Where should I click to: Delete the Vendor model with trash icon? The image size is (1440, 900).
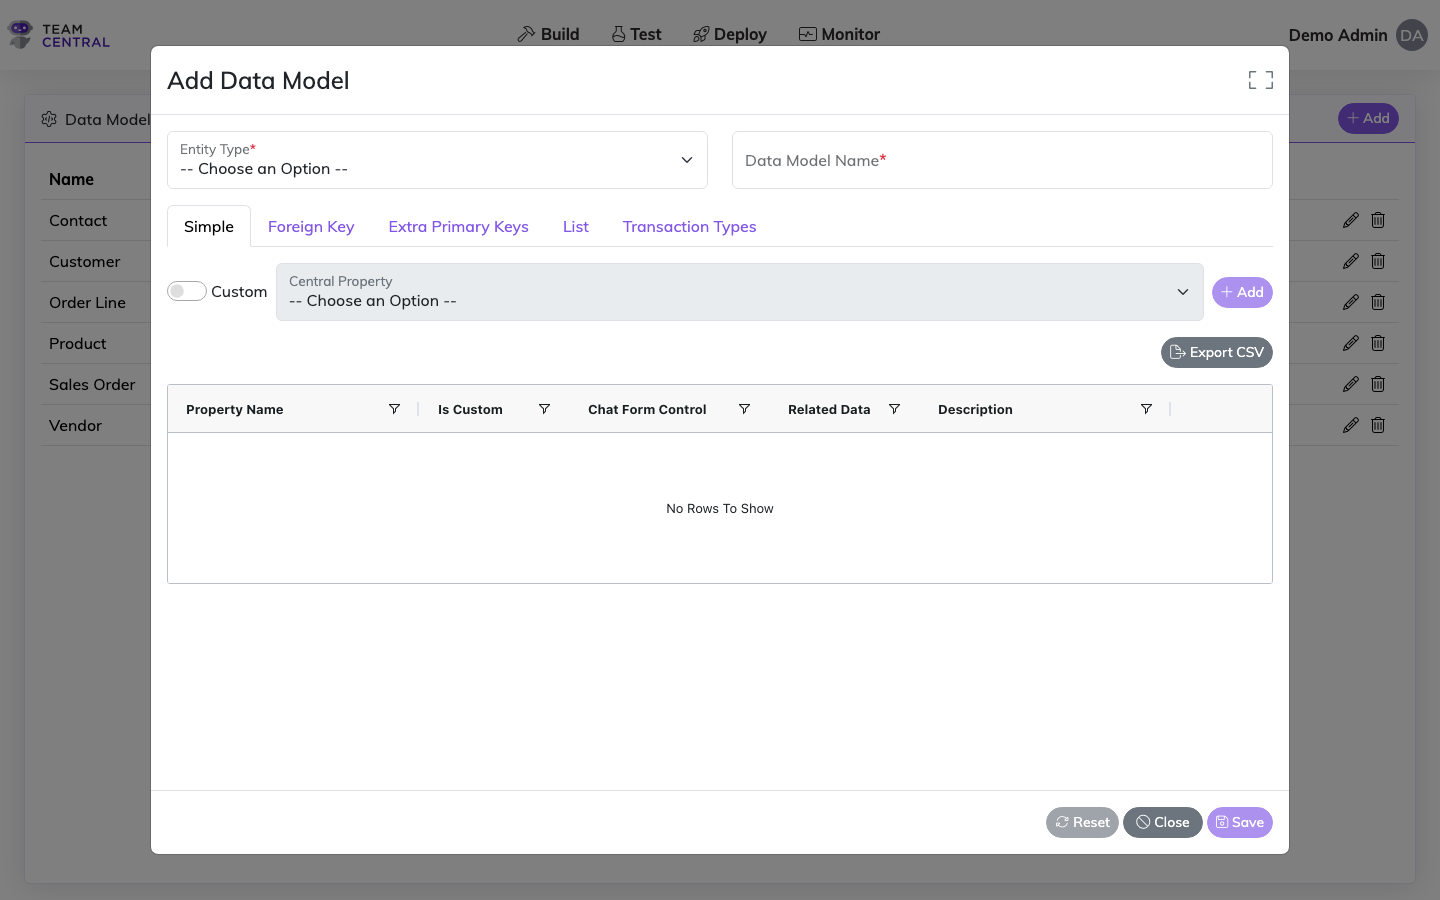(x=1378, y=425)
